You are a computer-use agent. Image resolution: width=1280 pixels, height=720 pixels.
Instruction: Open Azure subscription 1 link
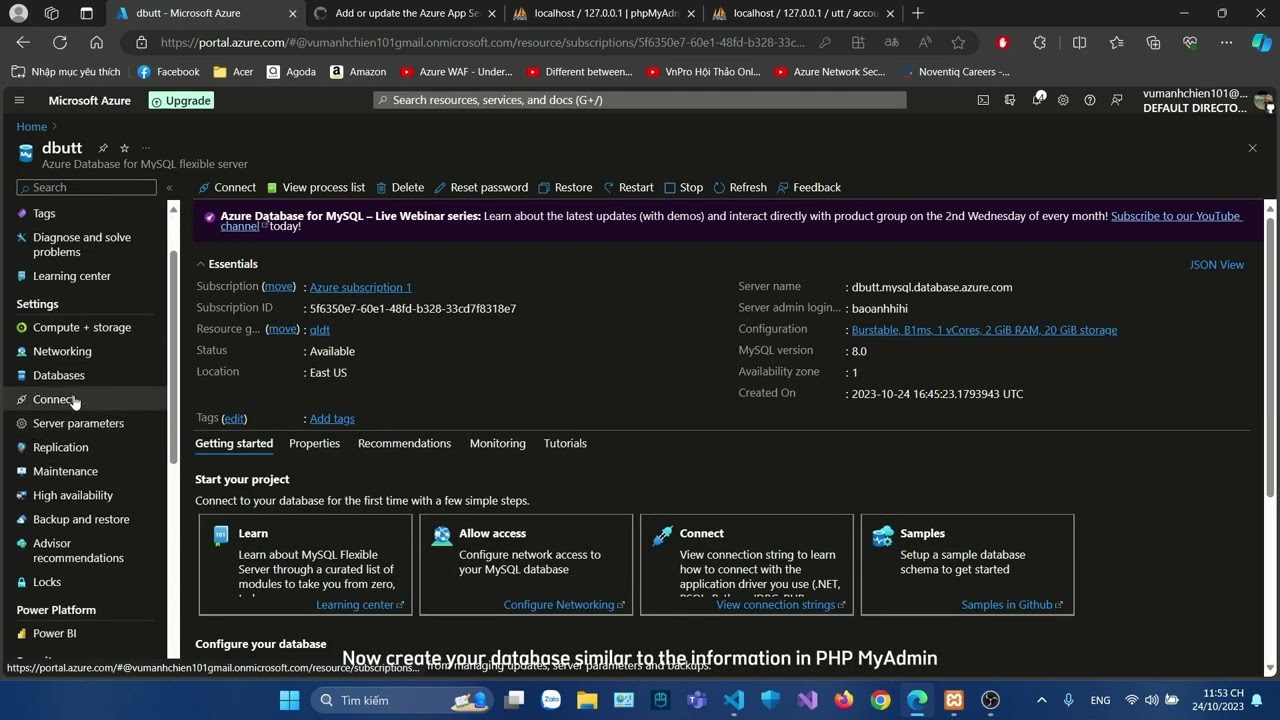(360, 287)
